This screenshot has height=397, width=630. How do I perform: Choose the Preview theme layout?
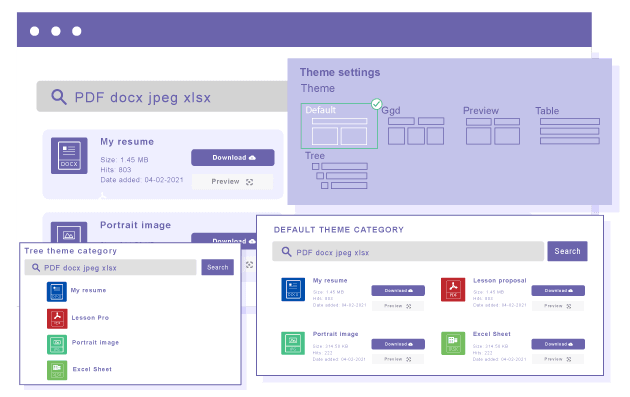tap(493, 126)
